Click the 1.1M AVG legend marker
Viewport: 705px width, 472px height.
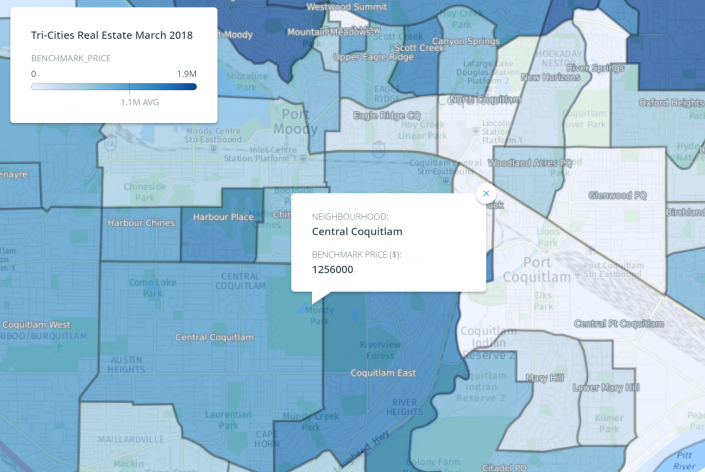click(140, 102)
